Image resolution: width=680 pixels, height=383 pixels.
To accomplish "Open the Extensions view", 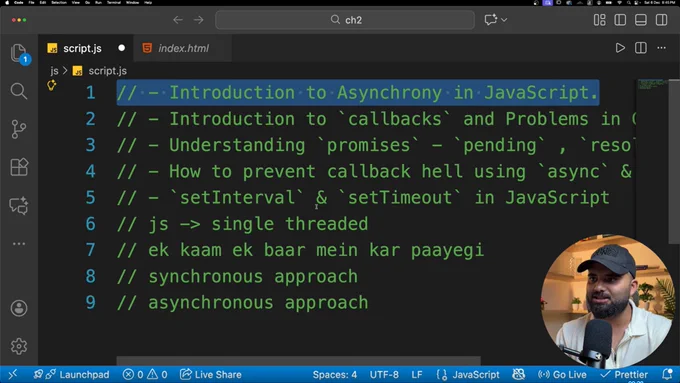I will click(x=19, y=167).
